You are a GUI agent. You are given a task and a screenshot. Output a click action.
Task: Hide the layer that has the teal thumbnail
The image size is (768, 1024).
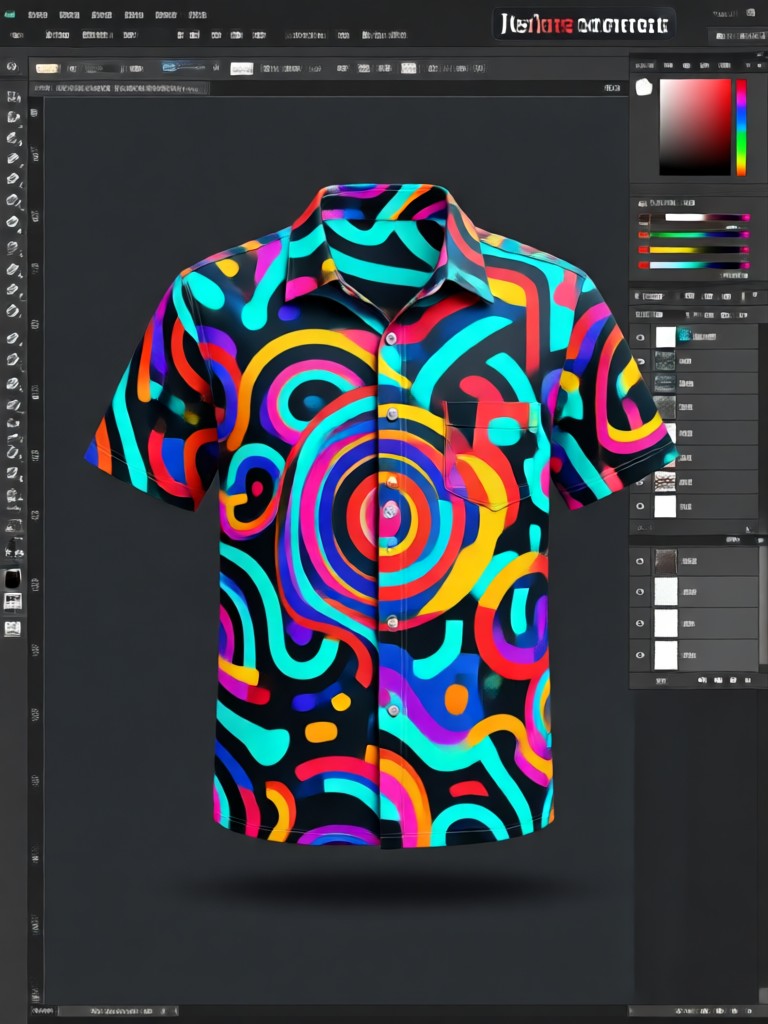pyautogui.click(x=641, y=337)
